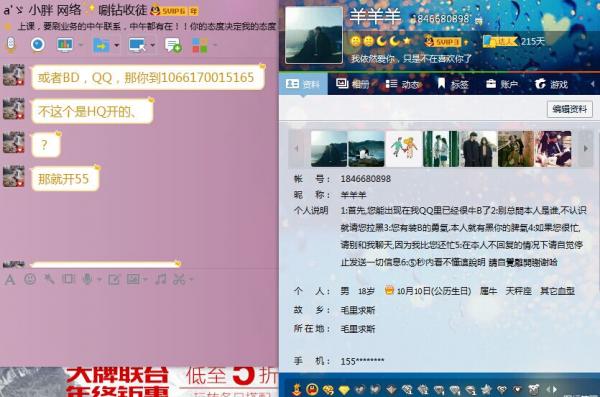Expand the file transfer folder dropdown arrow
600x397 pixels.
pyautogui.click(x=117, y=45)
